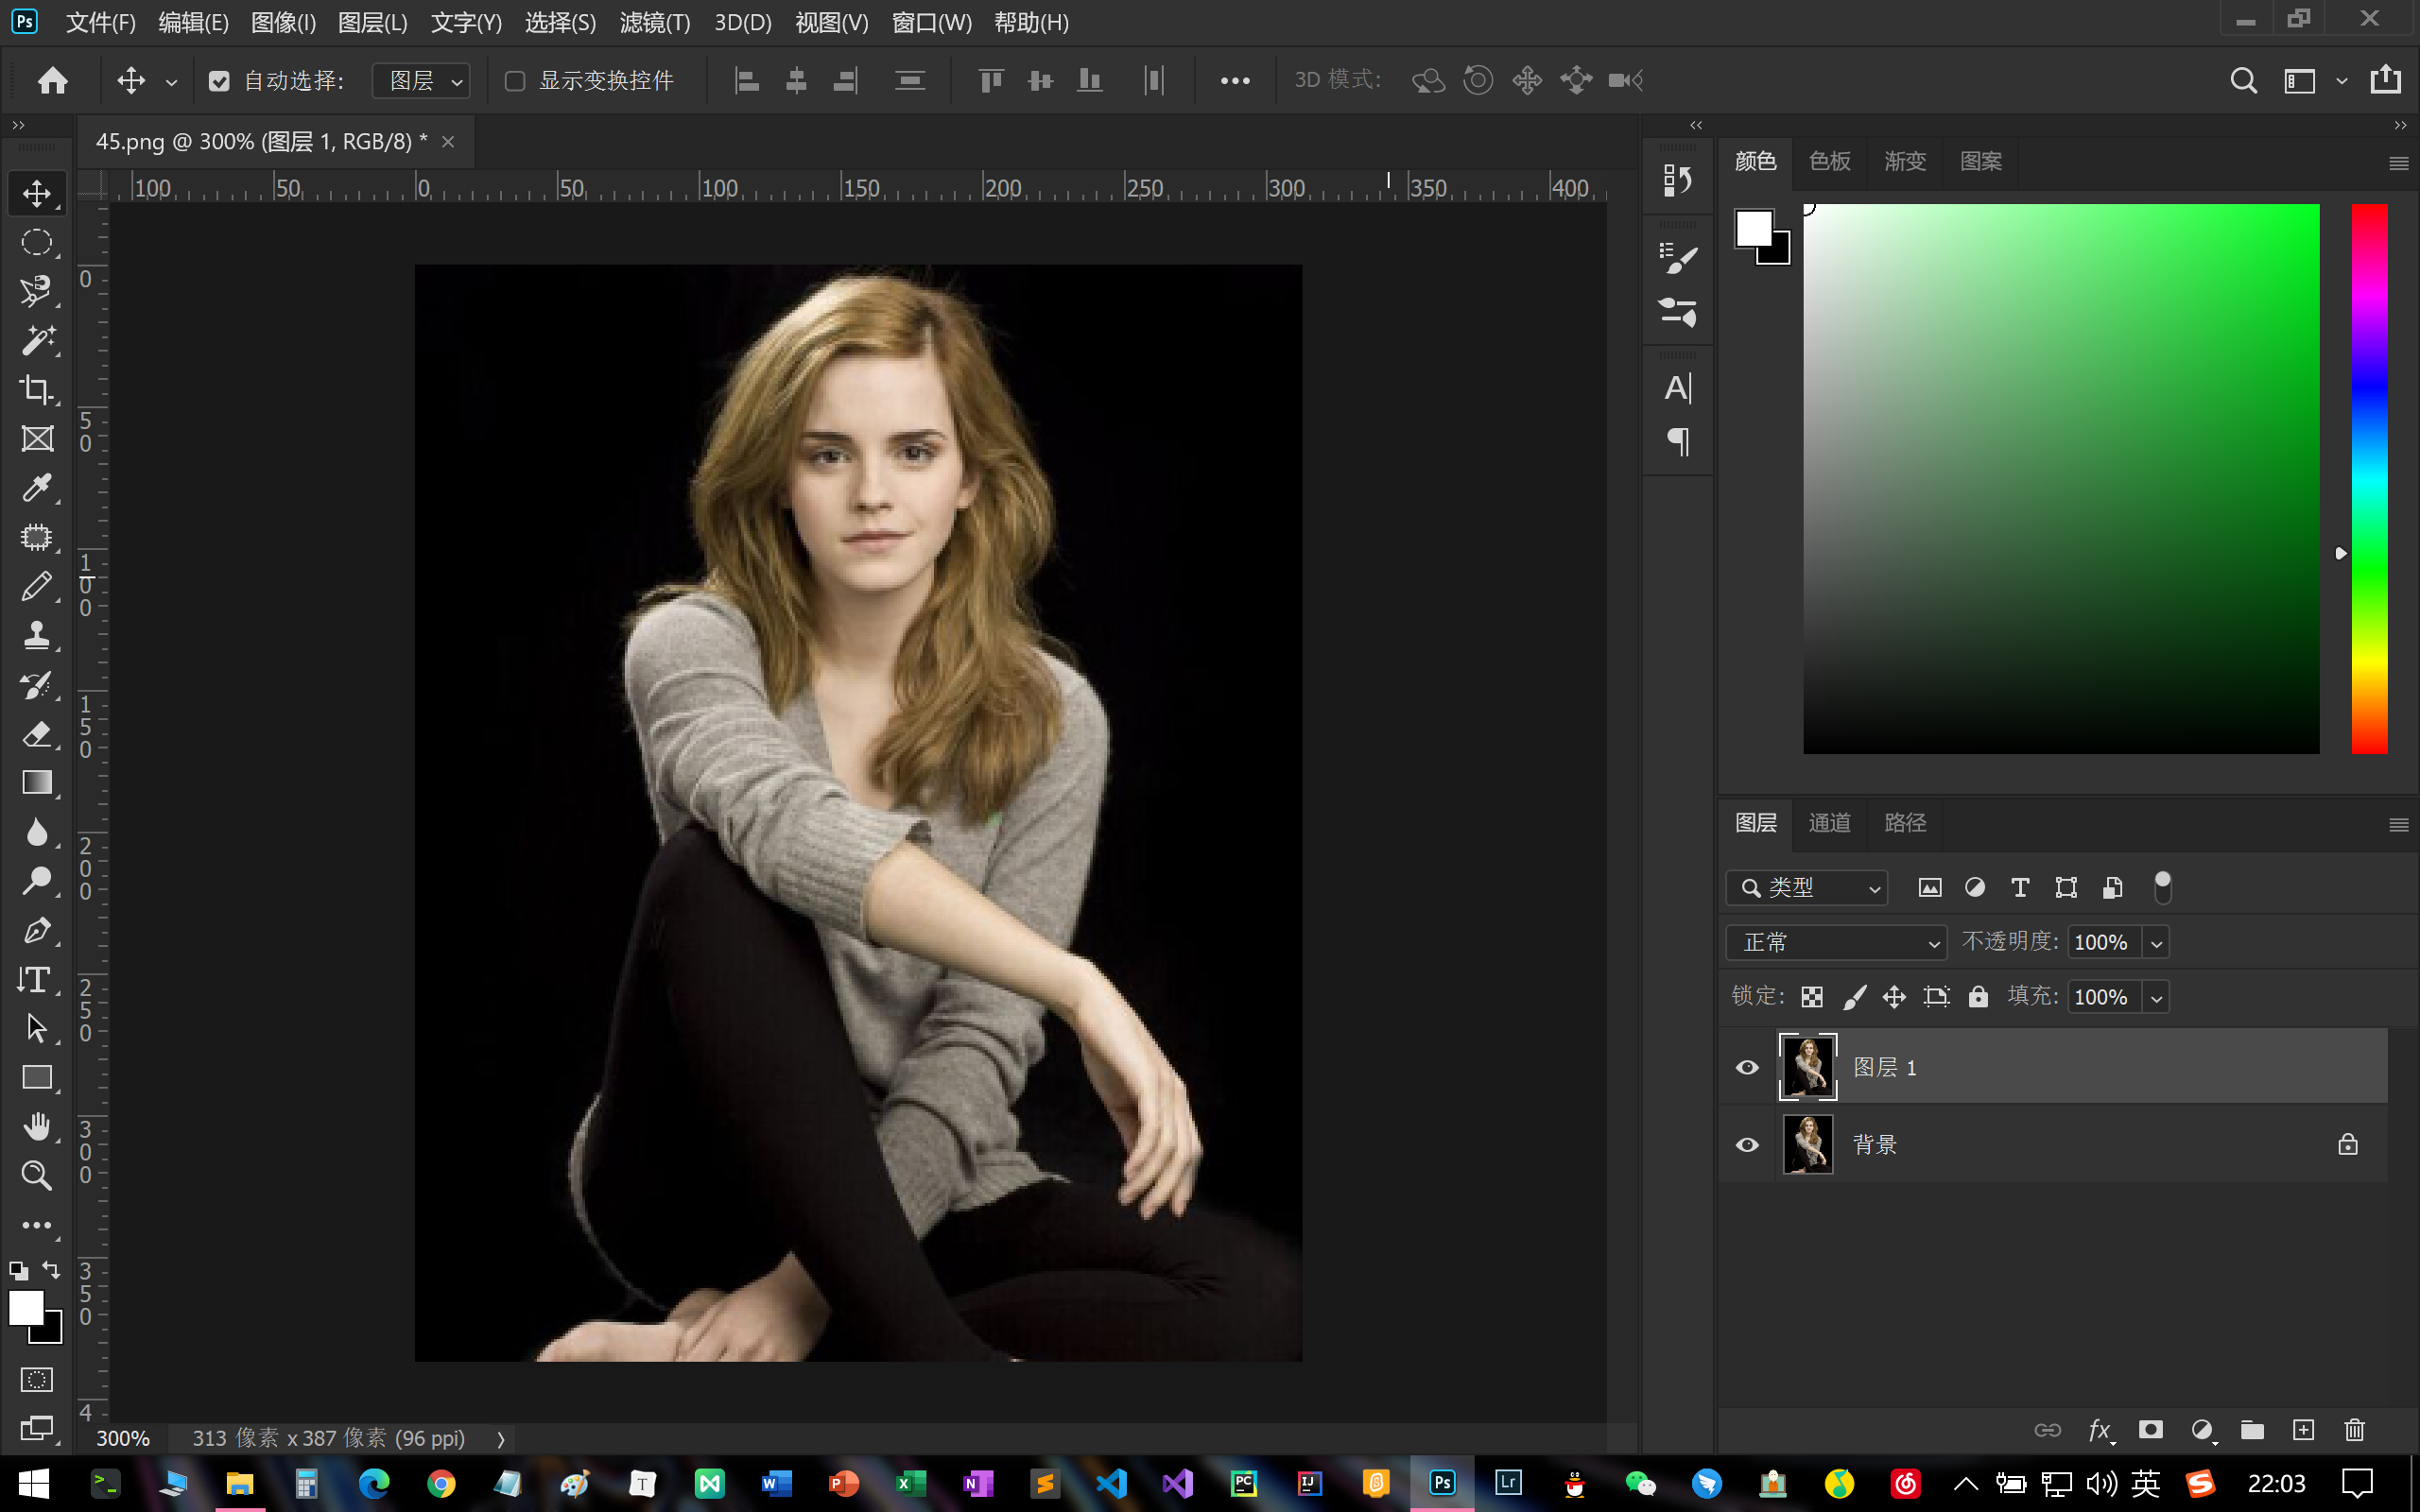The width and height of the screenshot is (2420, 1512).
Task: Create a new layer with plus icon
Action: (x=2303, y=1430)
